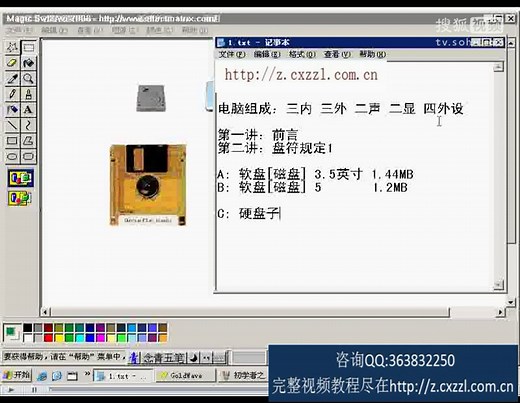Open the 开始 Start menu
This screenshot has height=403, width=520.
(17, 375)
